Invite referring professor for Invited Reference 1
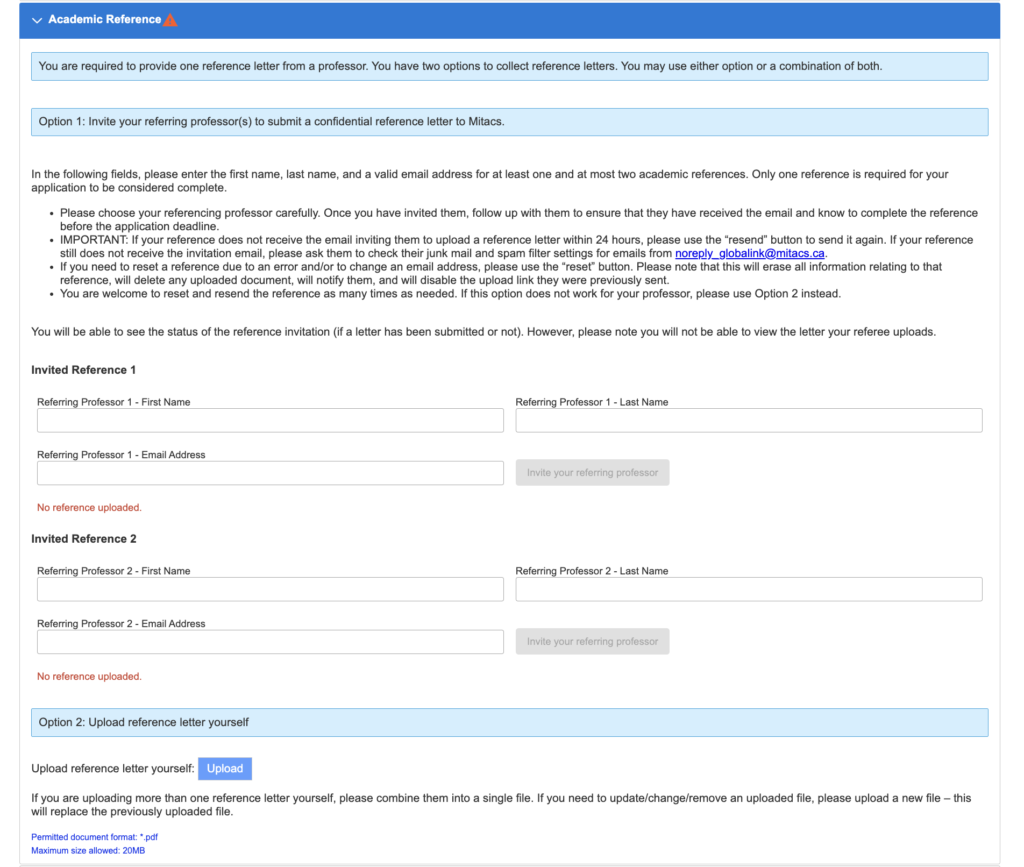Image resolution: width=1024 pixels, height=867 pixels. 592,473
